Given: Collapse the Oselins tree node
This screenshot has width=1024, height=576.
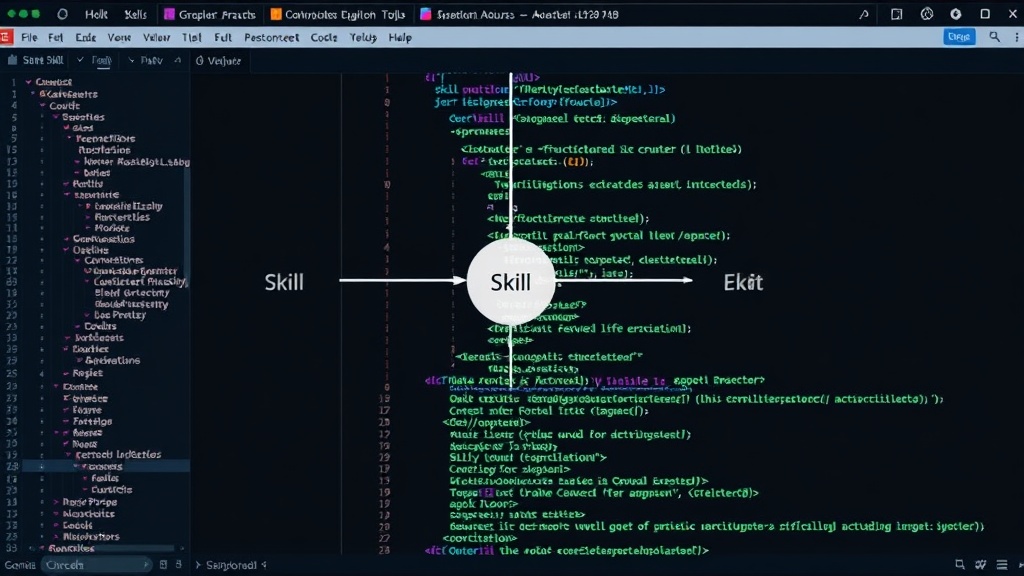Looking at the screenshot, I should 66,249.
